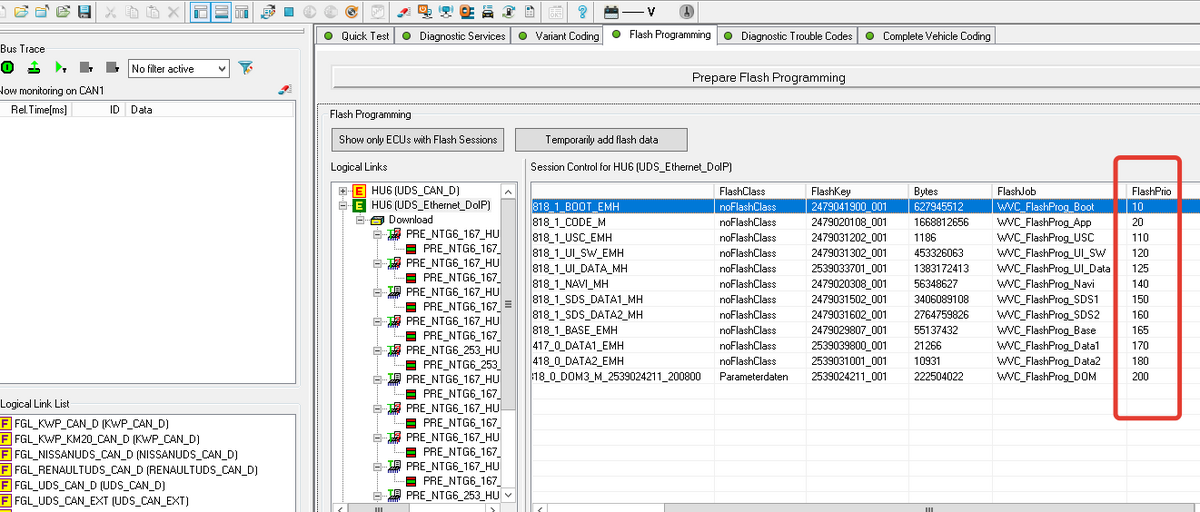Click 'Show only ECUs with Flash Sessions'

click(x=418, y=140)
